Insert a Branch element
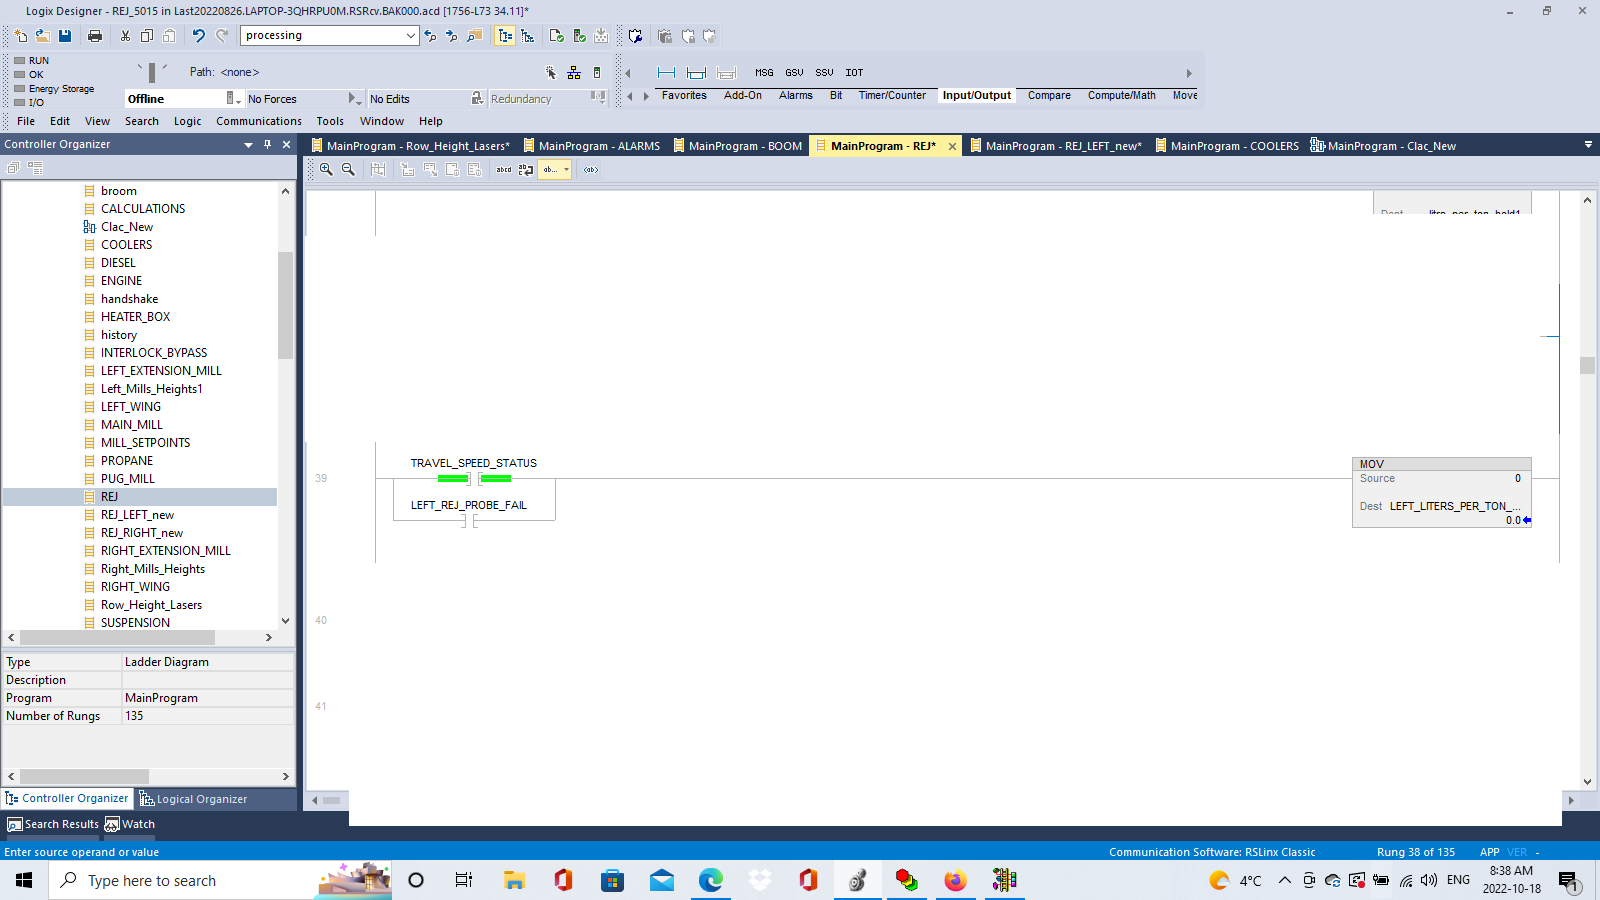The height and width of the screenshot is (900, 1600). click(x=697, y=72)
